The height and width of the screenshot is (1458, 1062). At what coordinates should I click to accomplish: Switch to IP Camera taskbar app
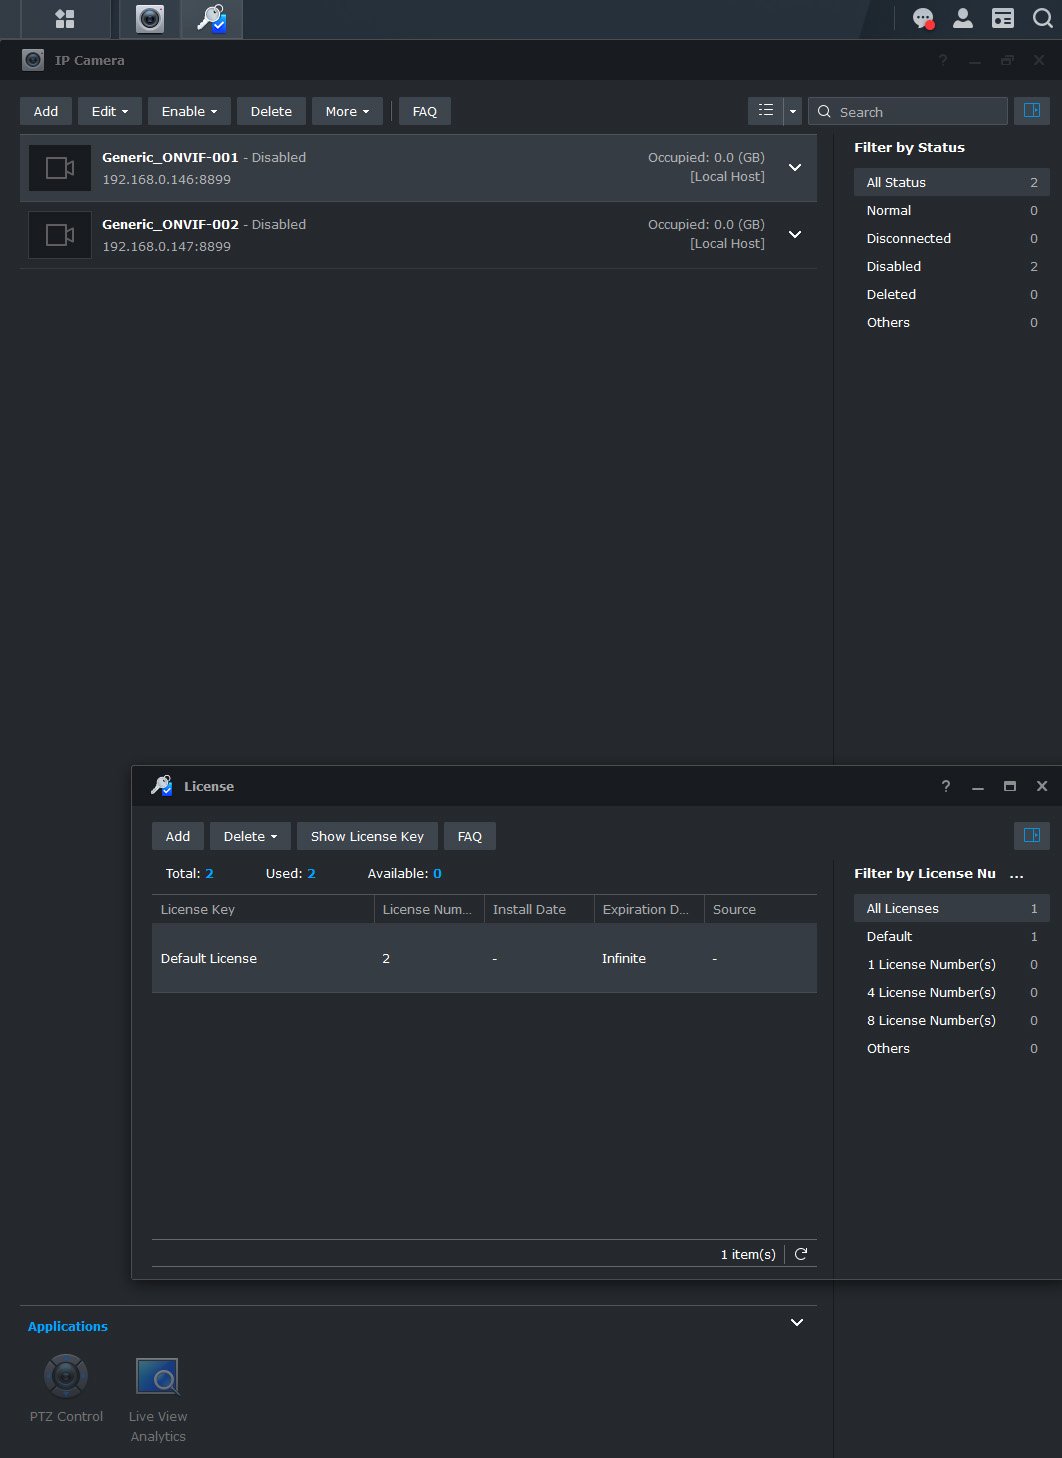click(150, 19)
